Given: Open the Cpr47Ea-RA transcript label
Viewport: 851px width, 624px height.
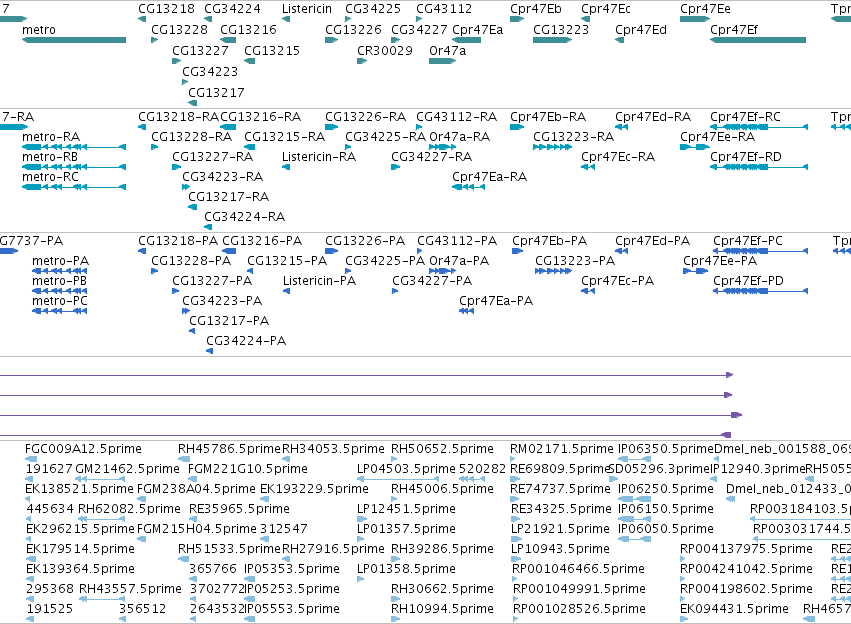Looking at the screenshot, I should [x=490, y=177].
